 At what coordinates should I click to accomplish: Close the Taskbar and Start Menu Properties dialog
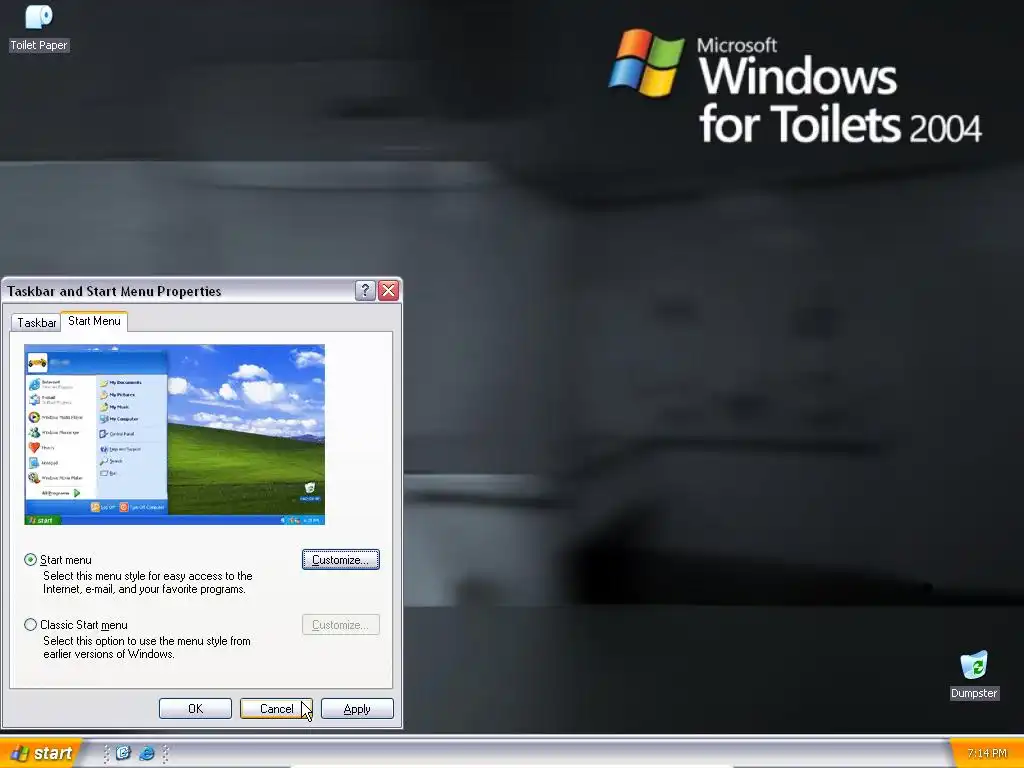pyautogui.click(x=389, y=291)
